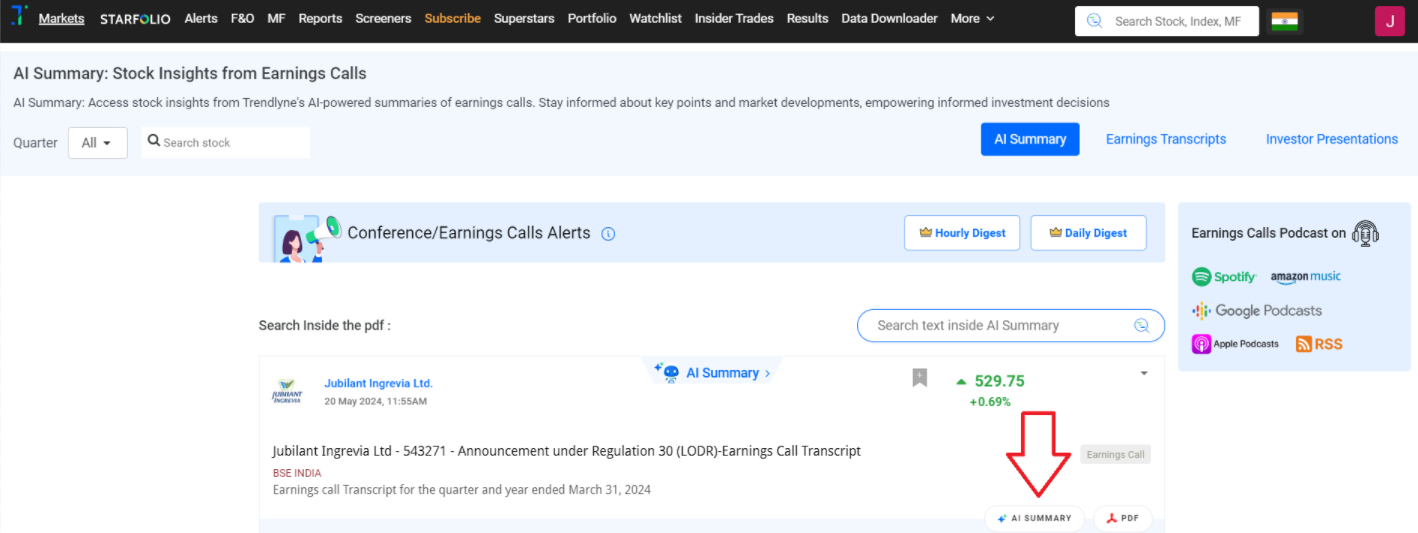Click the podcast microphone icon
The width and height of the screenshot is (1418, 533).
(x=1365, y=233)
